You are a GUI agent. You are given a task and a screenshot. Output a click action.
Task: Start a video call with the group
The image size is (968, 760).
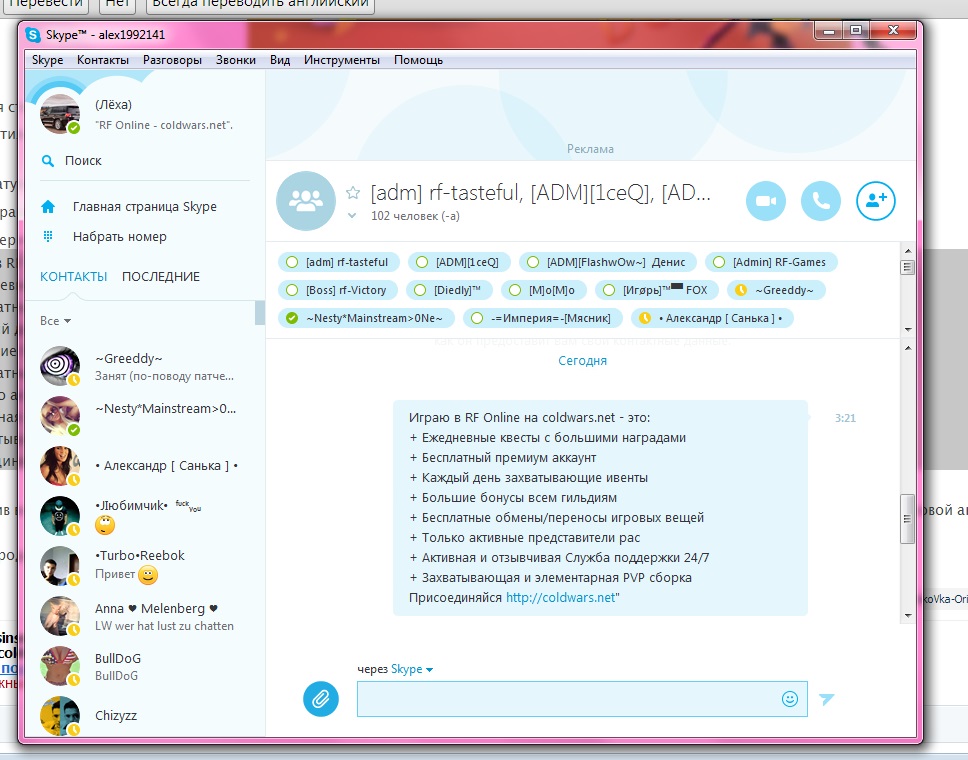pyautogui.click(x=766, y=201)
